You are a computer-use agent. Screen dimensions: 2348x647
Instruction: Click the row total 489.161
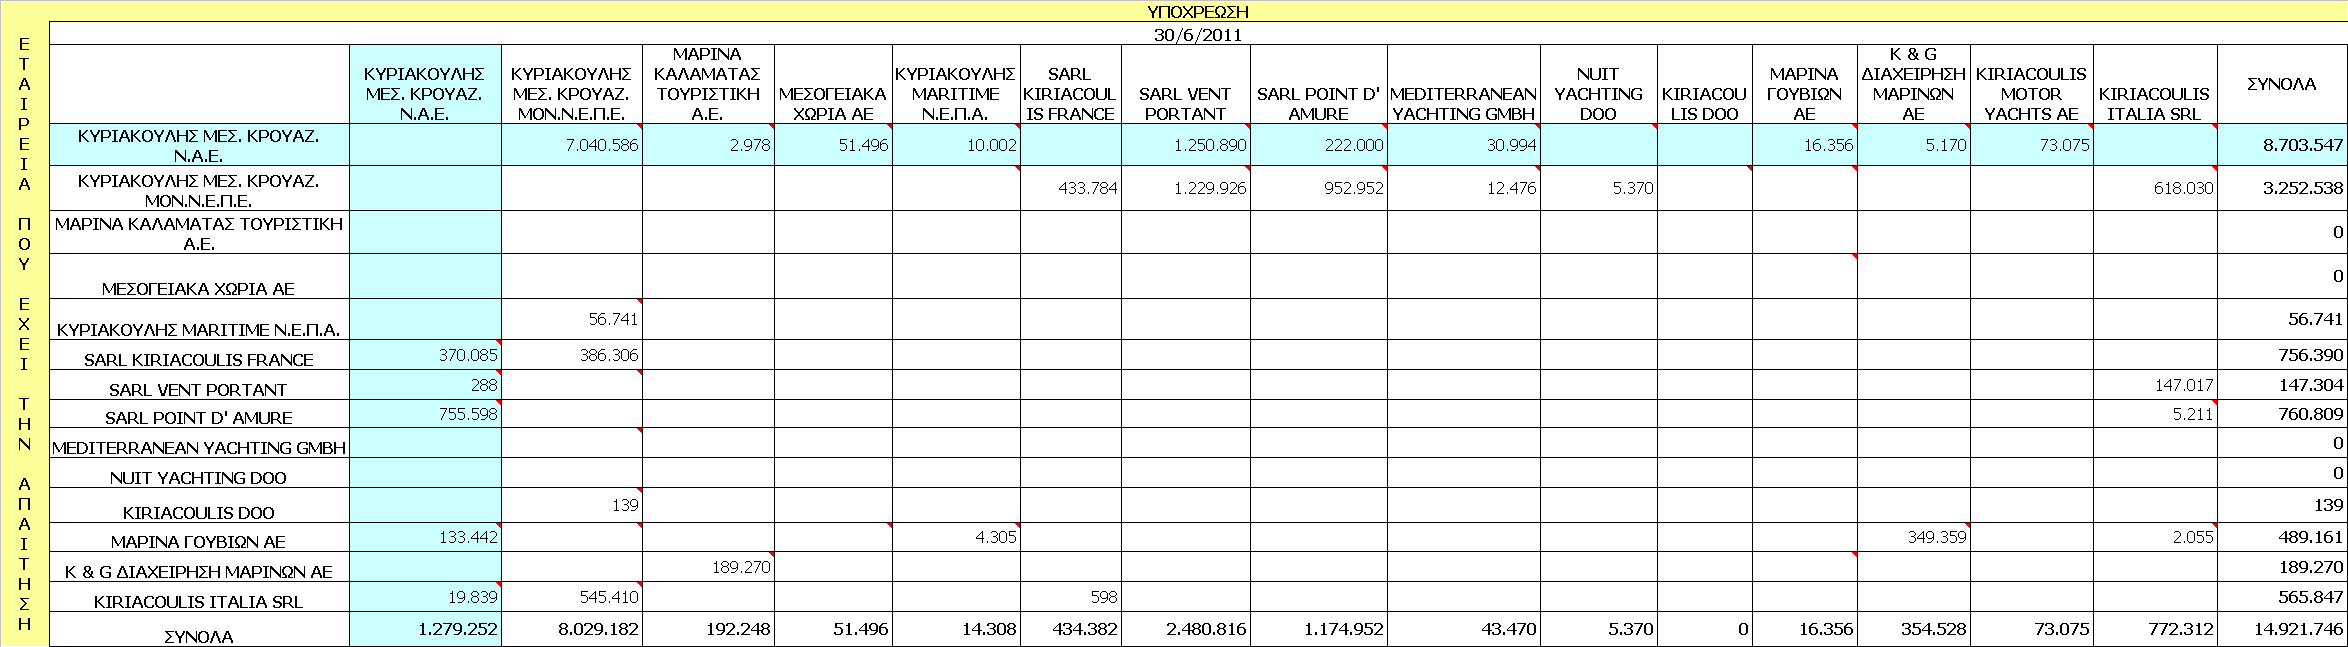click(2282, 537)
